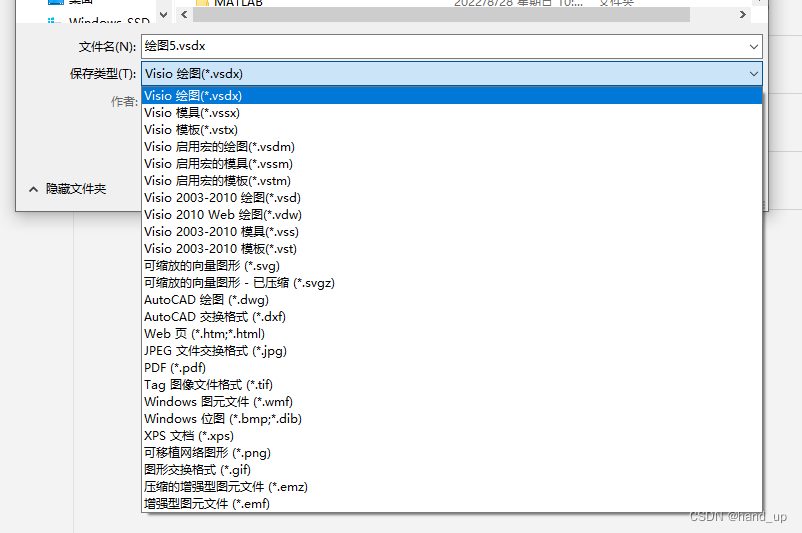The height and width of the screenshot is (533, 802).
Task: Choose Tag 图像文件格式 (*.tif)
Action: pyautogui.click(x=452, y=385)
